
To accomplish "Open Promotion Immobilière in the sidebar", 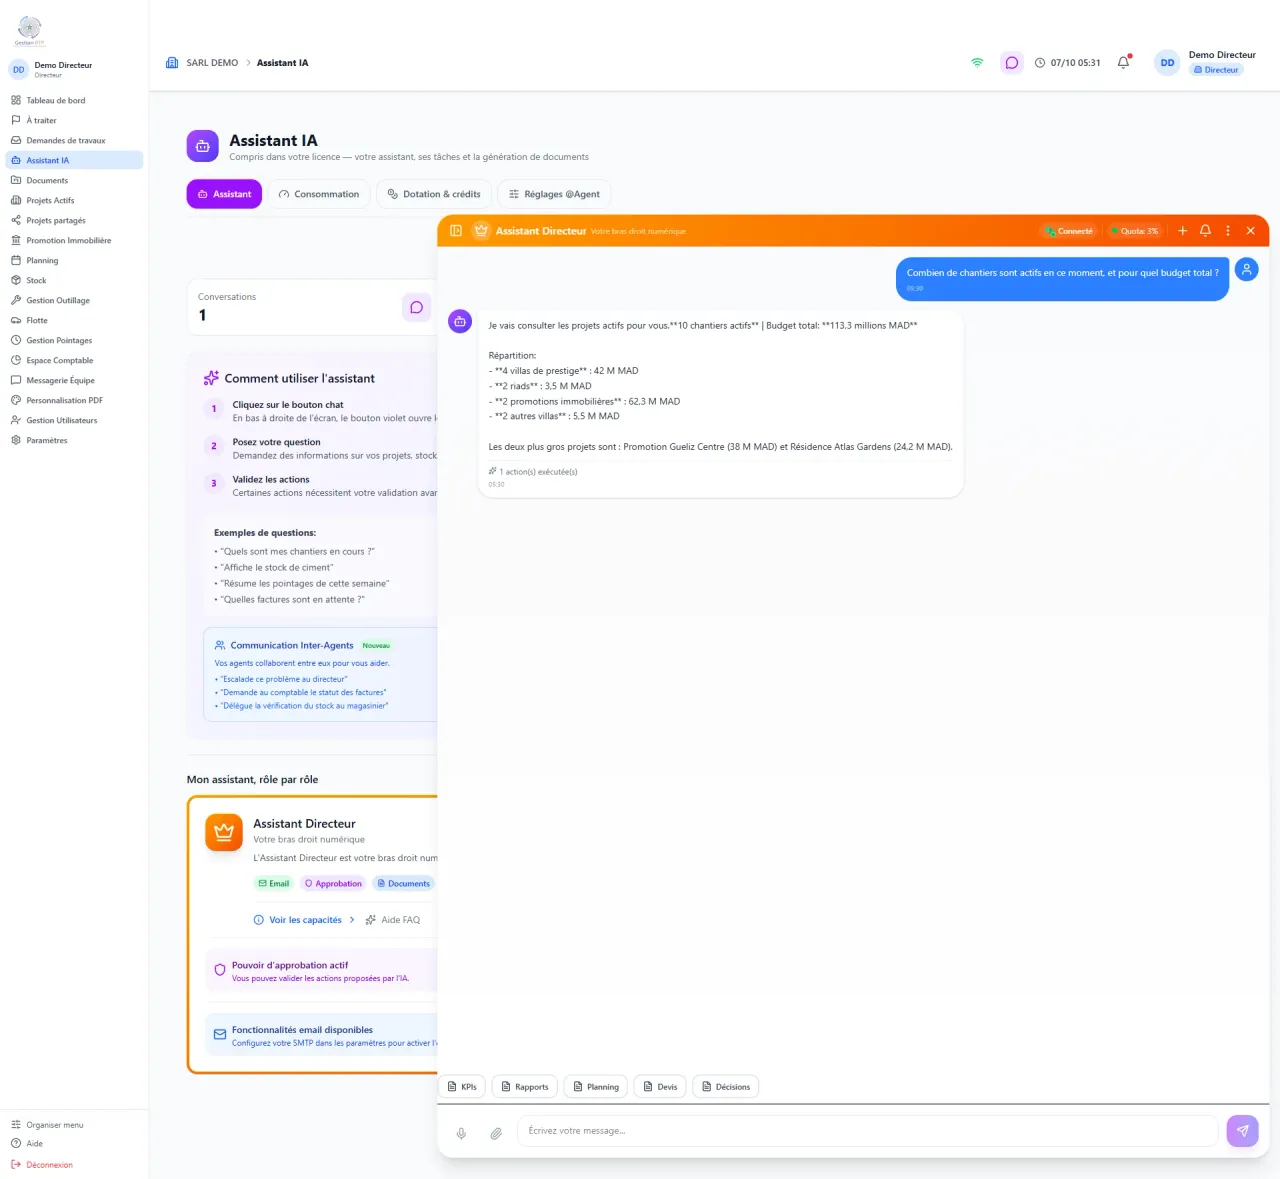I will tap(74, 240).
